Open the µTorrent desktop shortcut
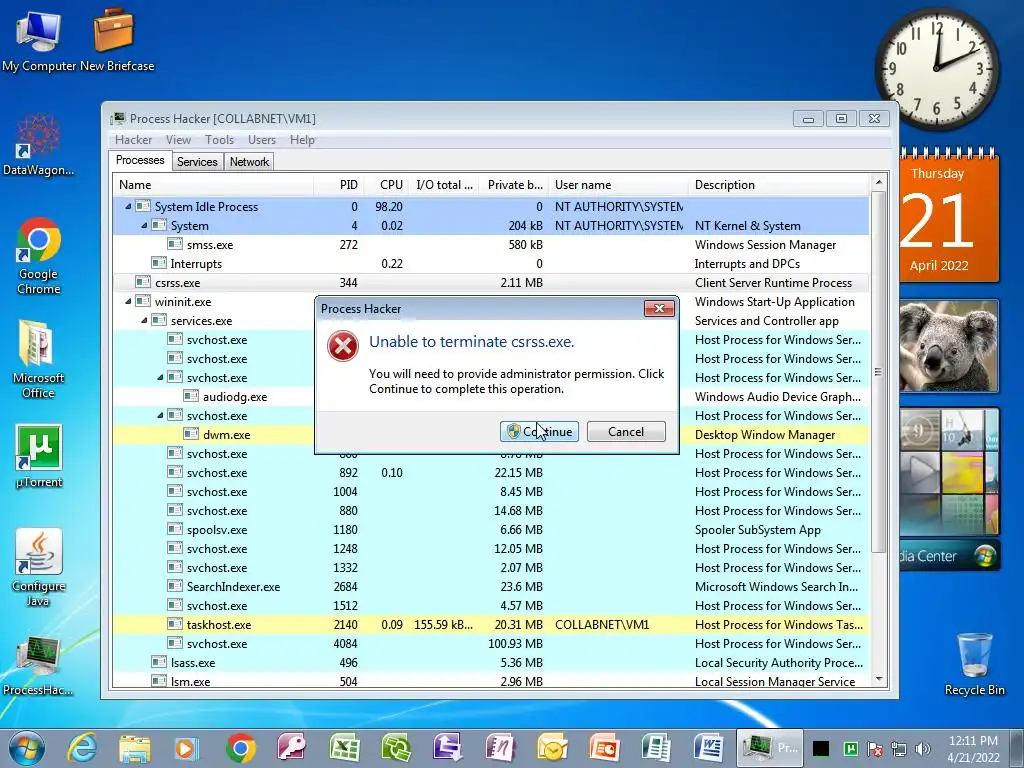1024x768 pixels. [39, 456]
